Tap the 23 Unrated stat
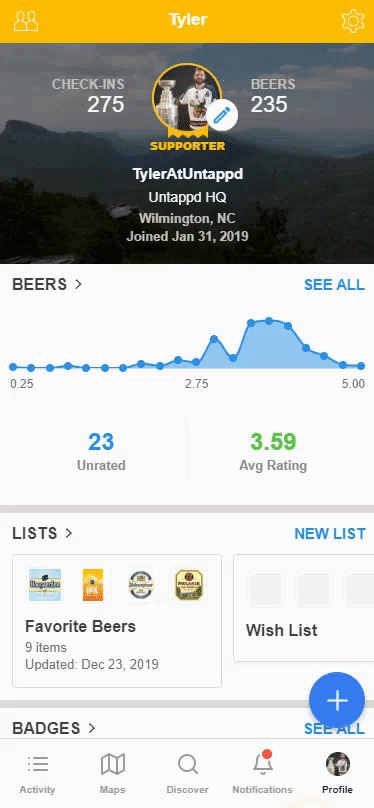Viewport: 374px width, 808px height. pyautogui.click(x=101, y=451)
